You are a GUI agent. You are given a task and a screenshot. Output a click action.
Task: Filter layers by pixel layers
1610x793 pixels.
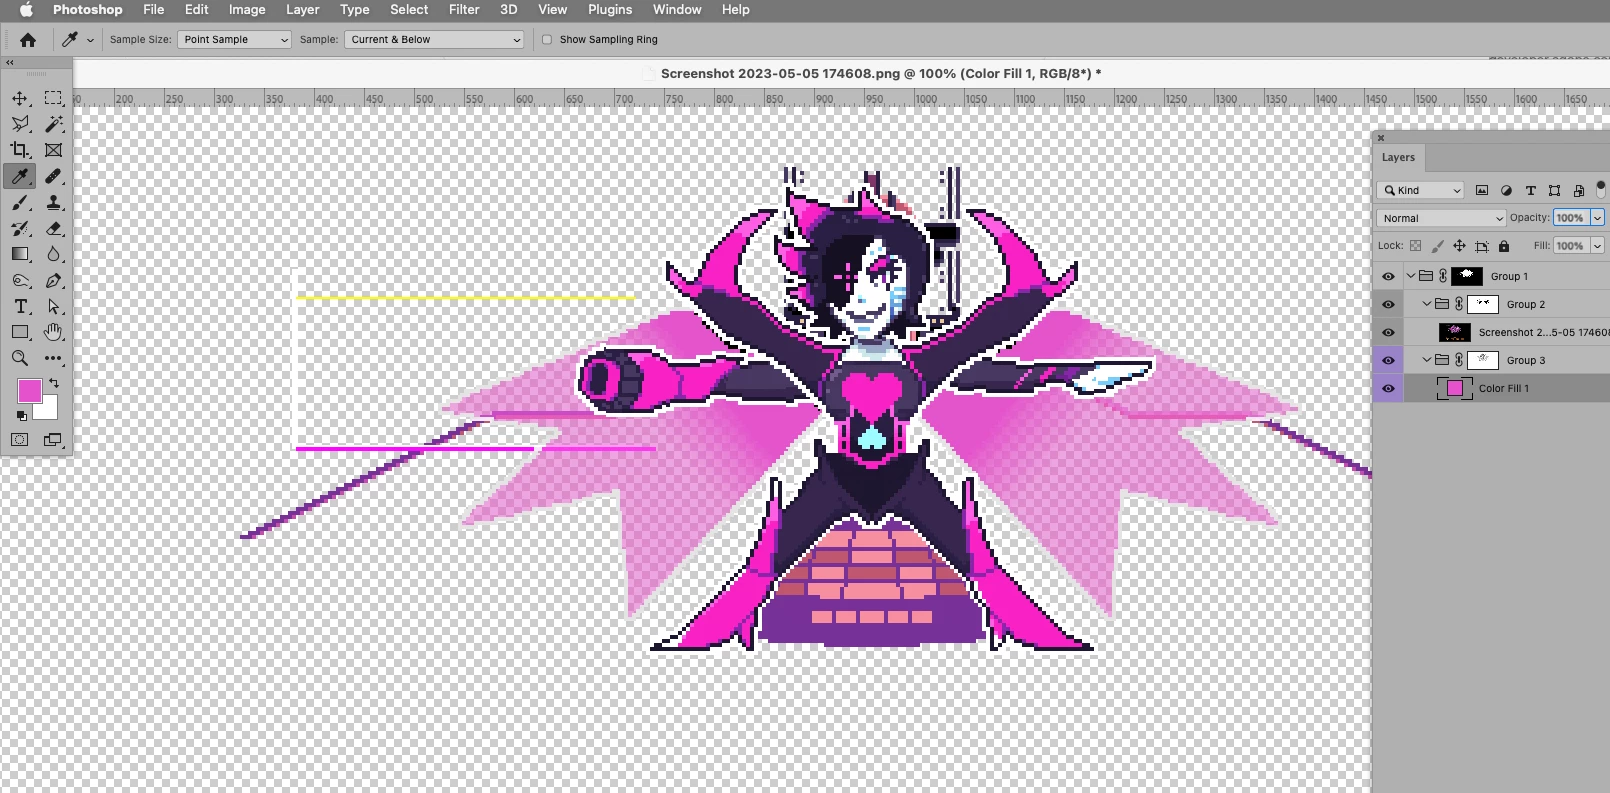(1482, 190)
